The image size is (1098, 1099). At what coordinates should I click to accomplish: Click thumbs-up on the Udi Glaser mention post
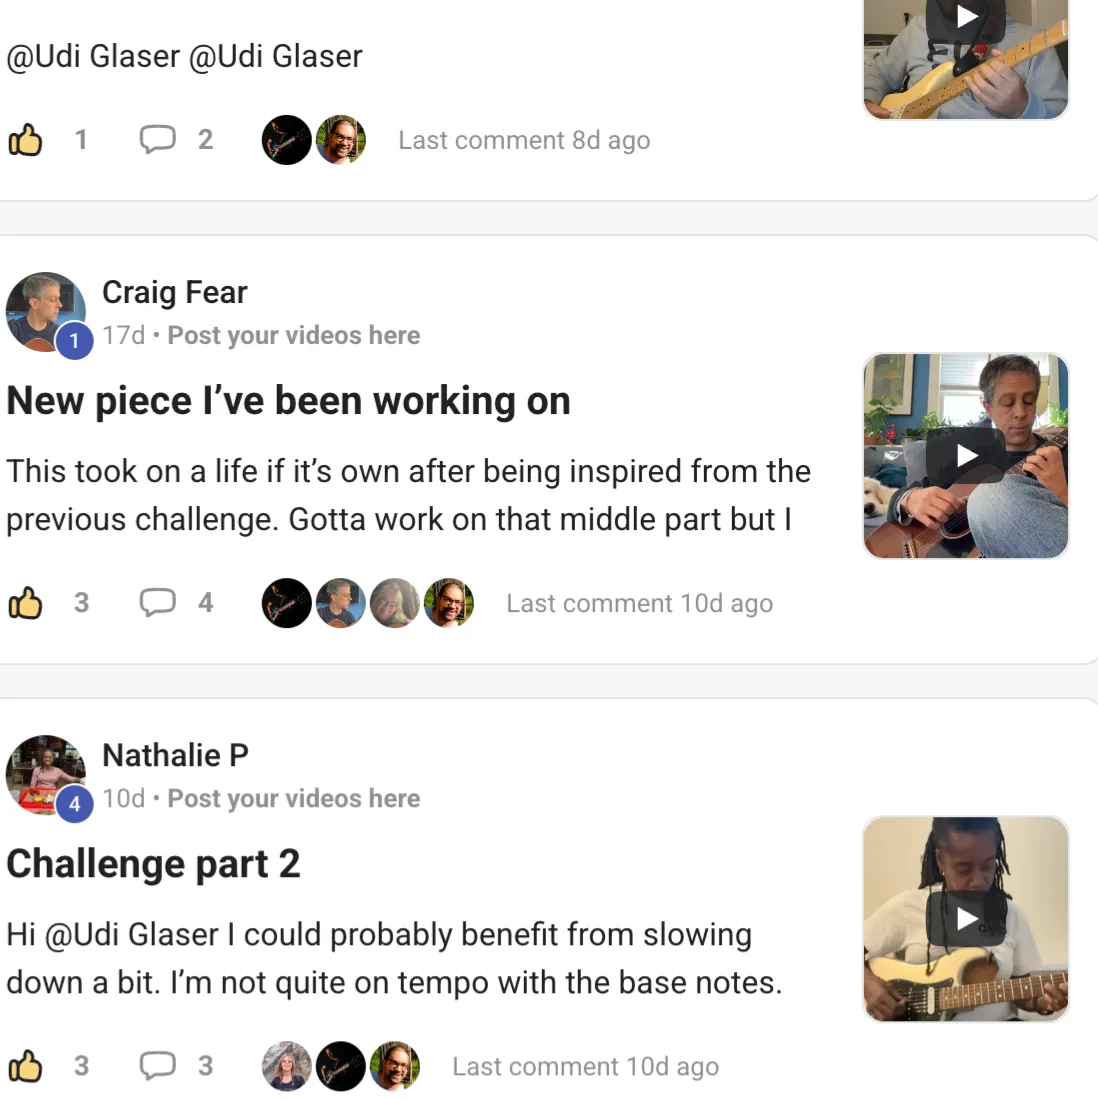(x=26, y=140)
